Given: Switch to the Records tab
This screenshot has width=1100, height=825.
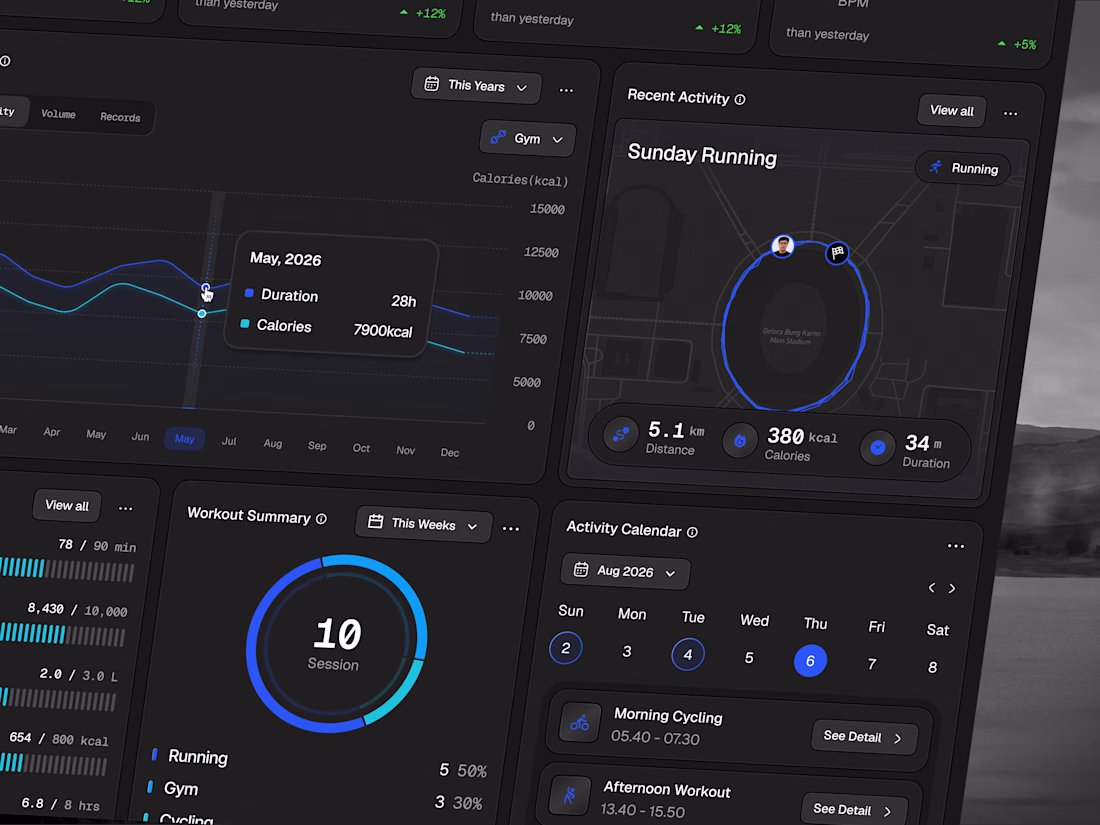Looking at the screenshot, I should tap(120, 117).
